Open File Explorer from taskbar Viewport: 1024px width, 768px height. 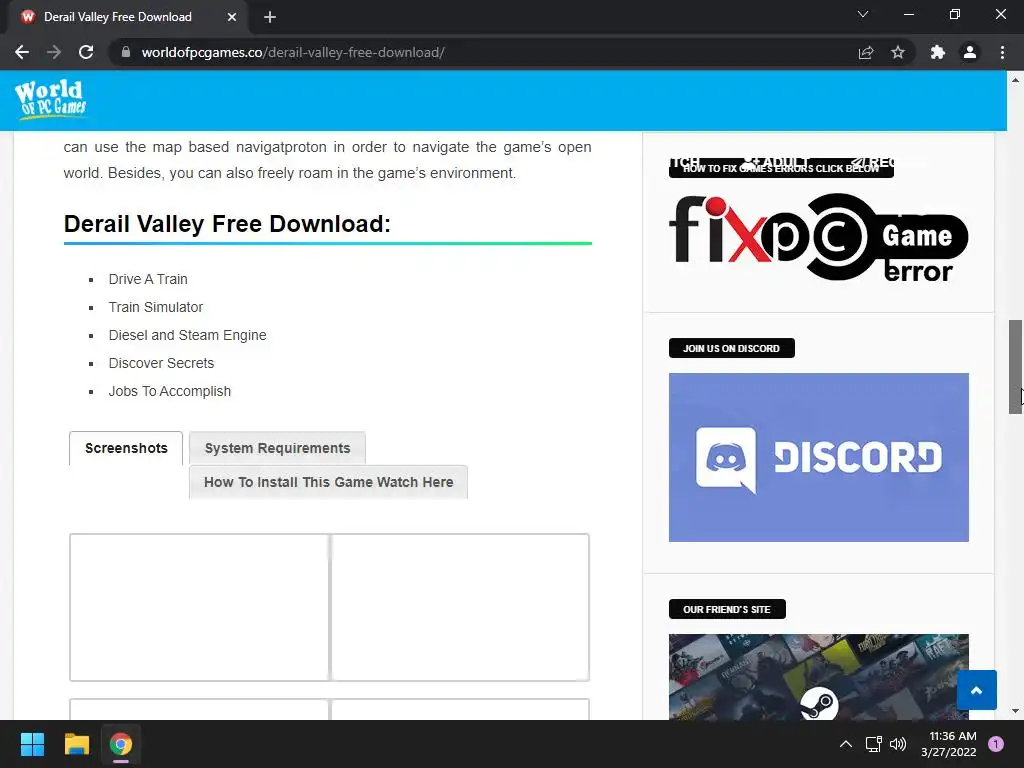point(76,744)
